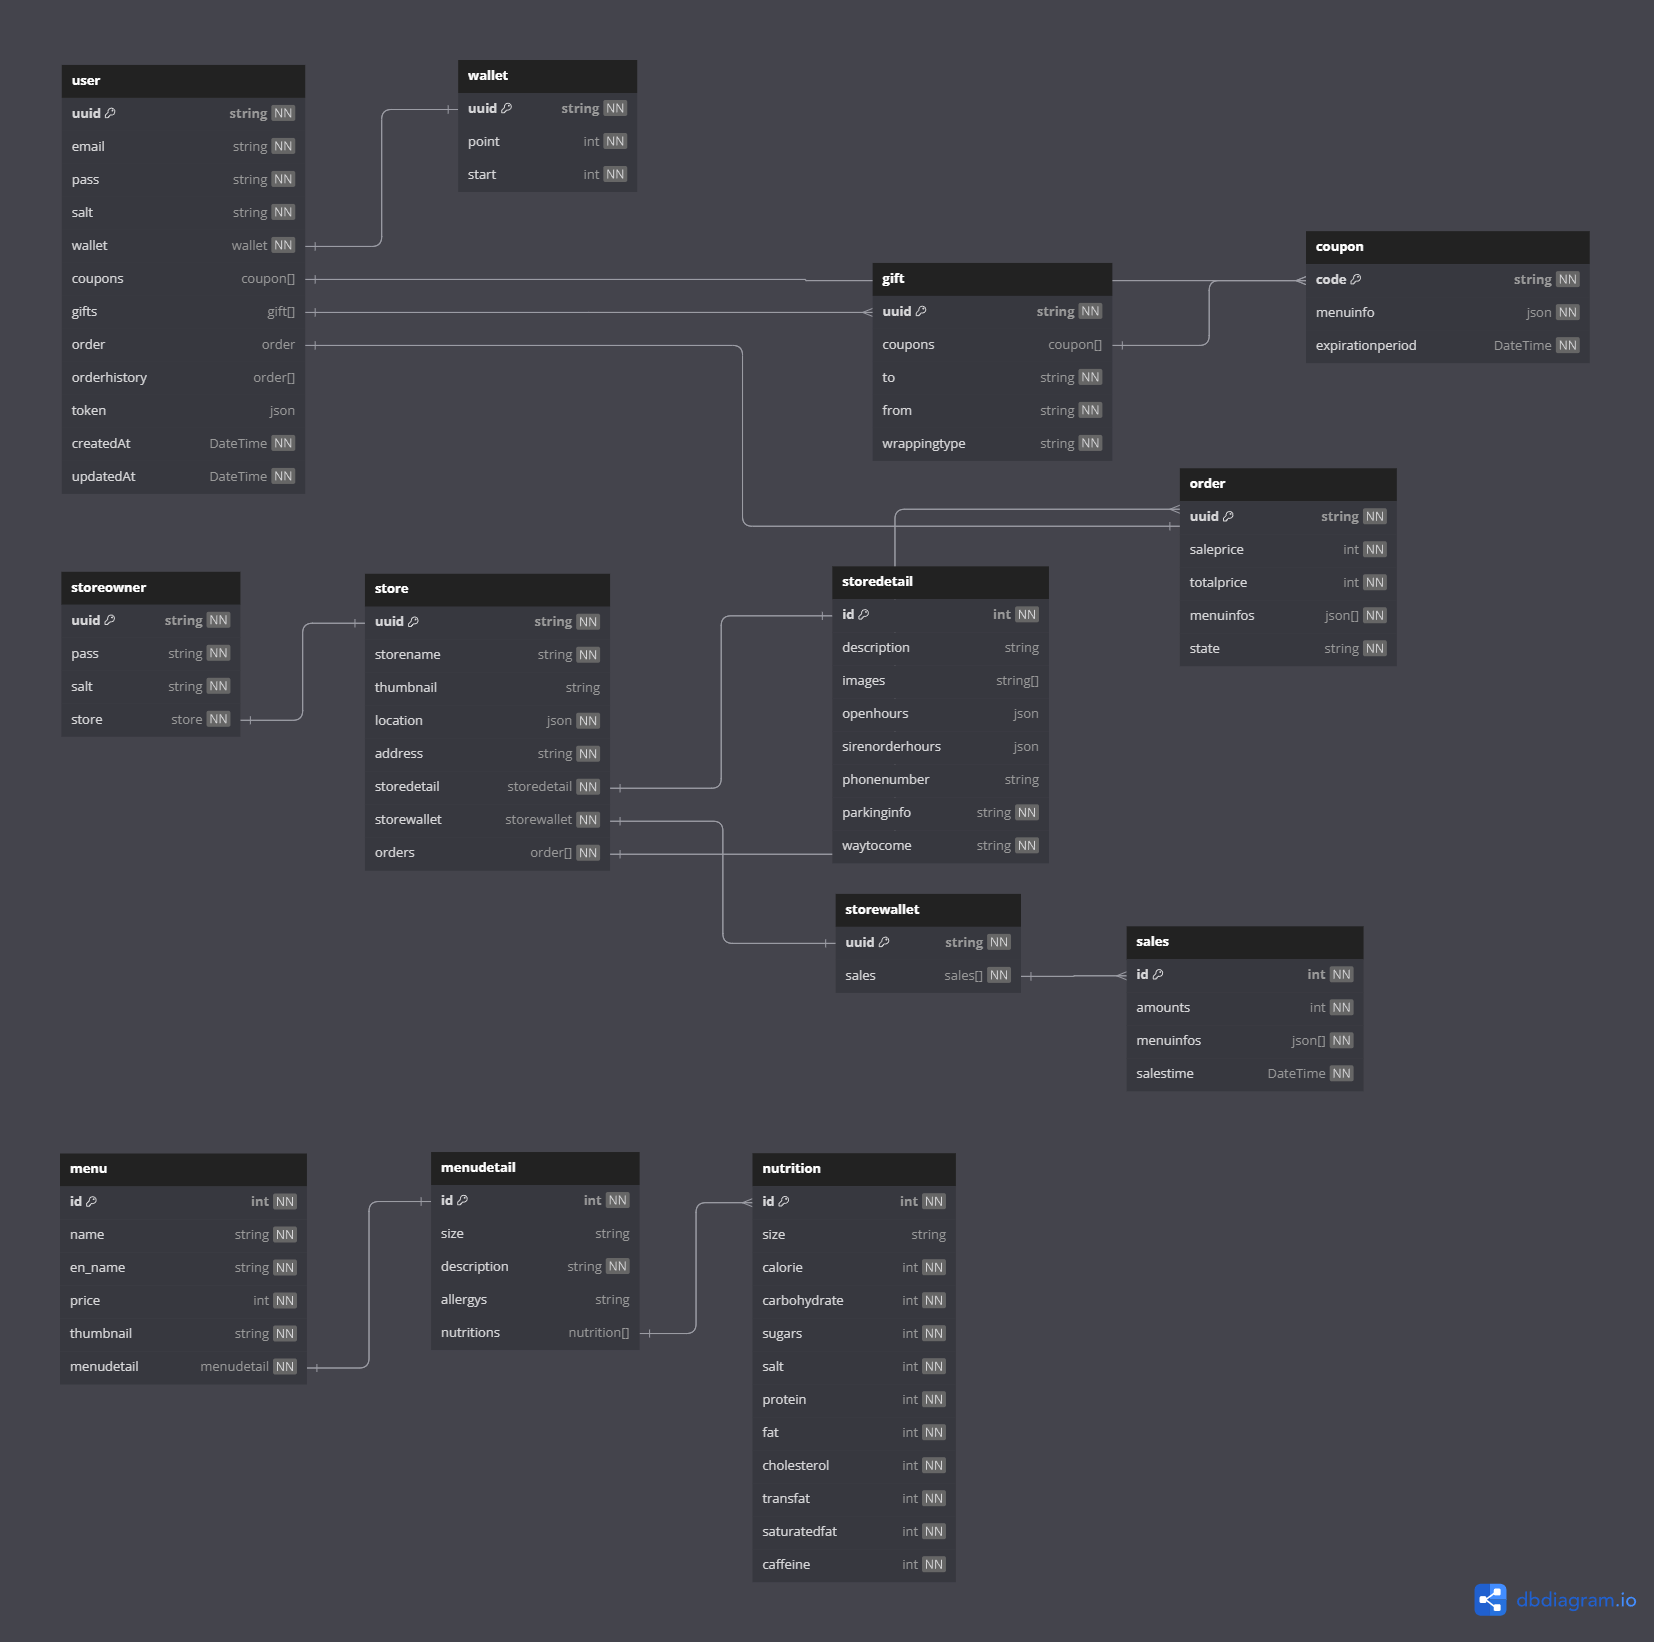Click the key icon beside order uuid
The image size is (1654, 1642).
[1228, 517]
